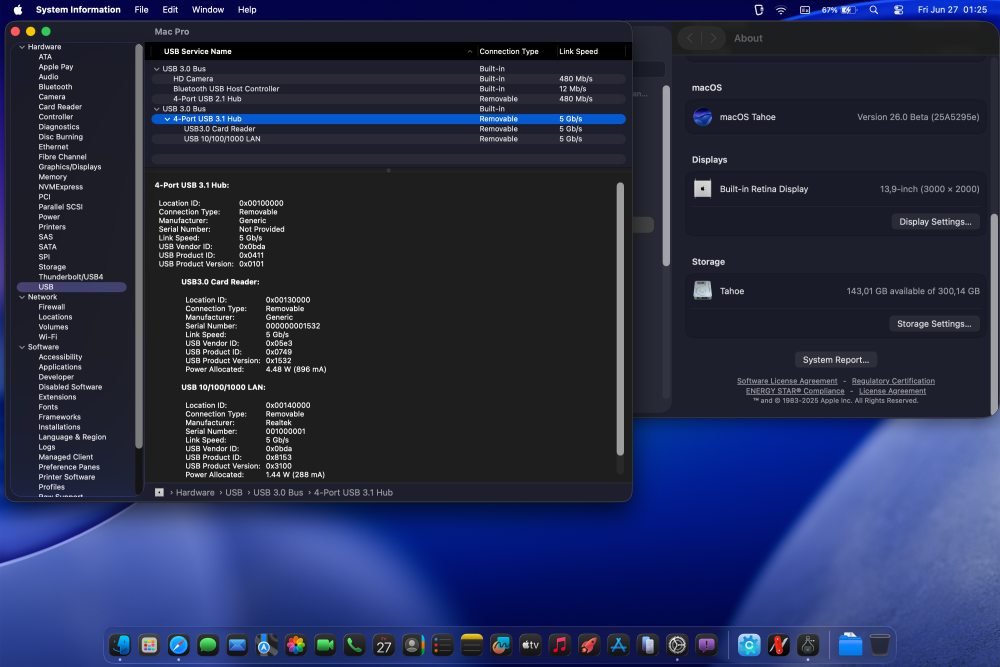Click the USB details pane scrollbar

(620, 319)
